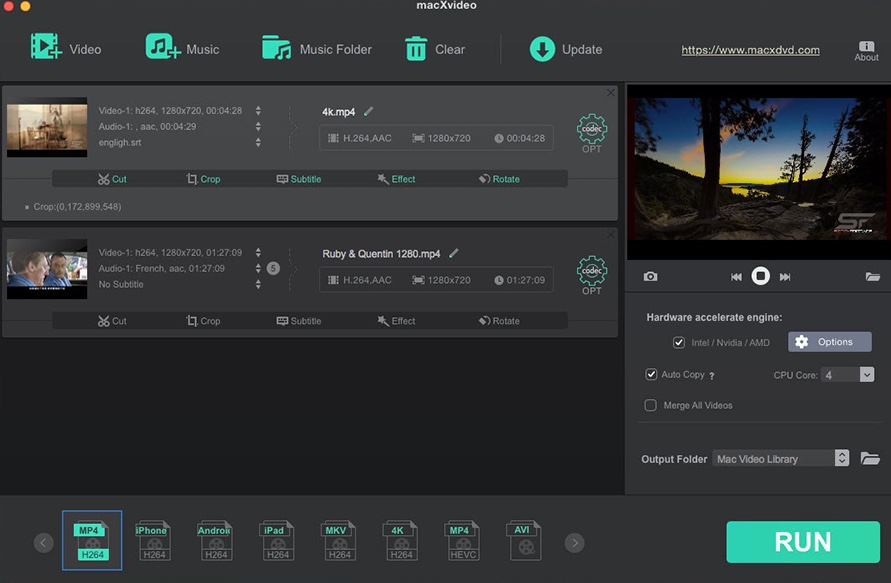
Task: Clear the list with trash icon
Action: click(x=416, y=48)
